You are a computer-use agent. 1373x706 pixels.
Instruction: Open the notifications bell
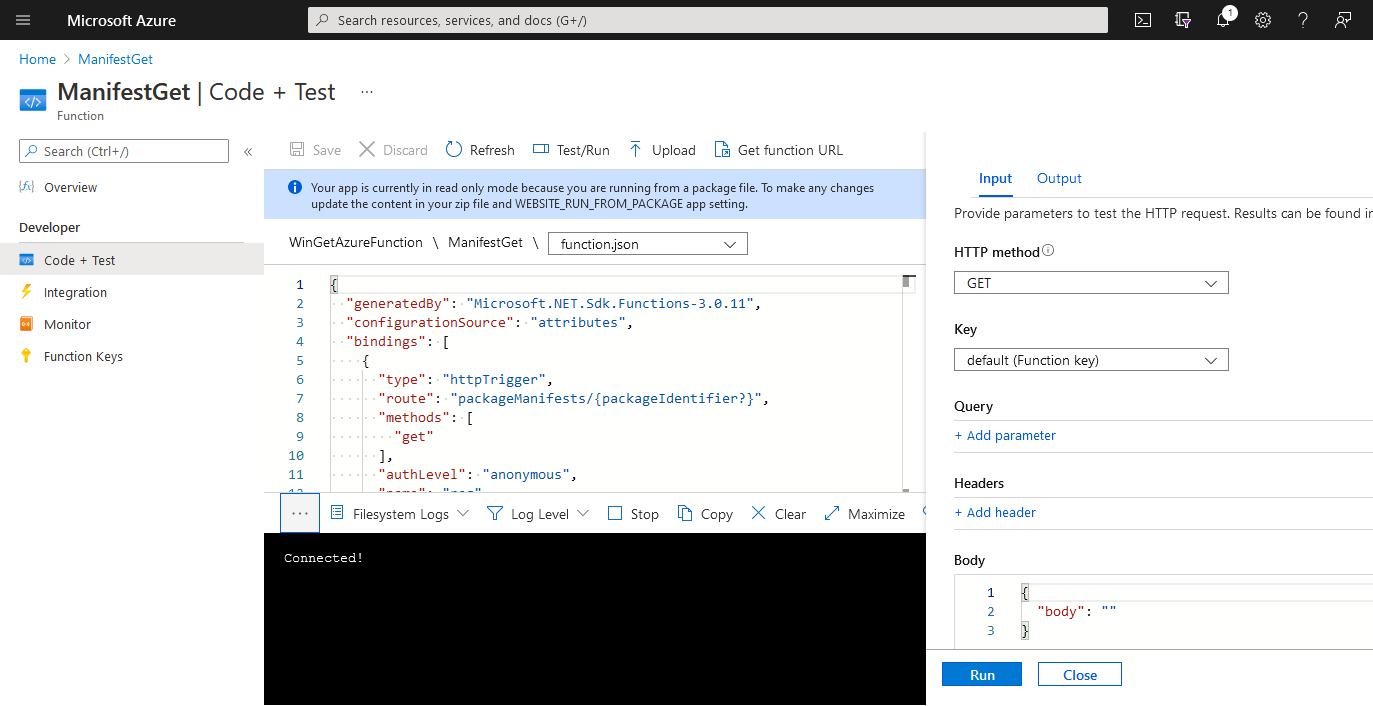[1223, 20]
